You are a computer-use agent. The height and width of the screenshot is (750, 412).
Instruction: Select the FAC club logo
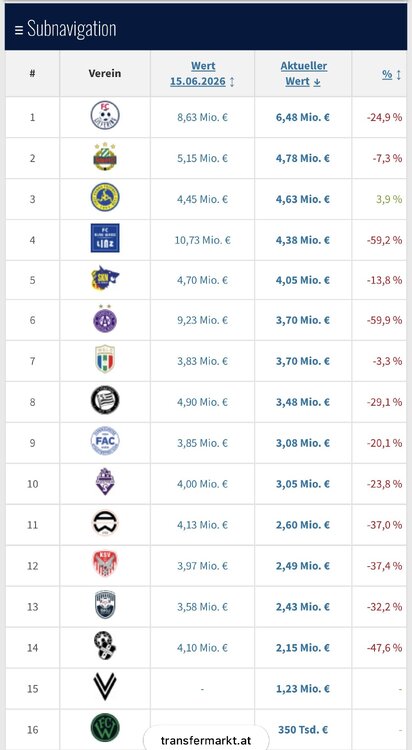pyautogui.click(x=105, y=441)
